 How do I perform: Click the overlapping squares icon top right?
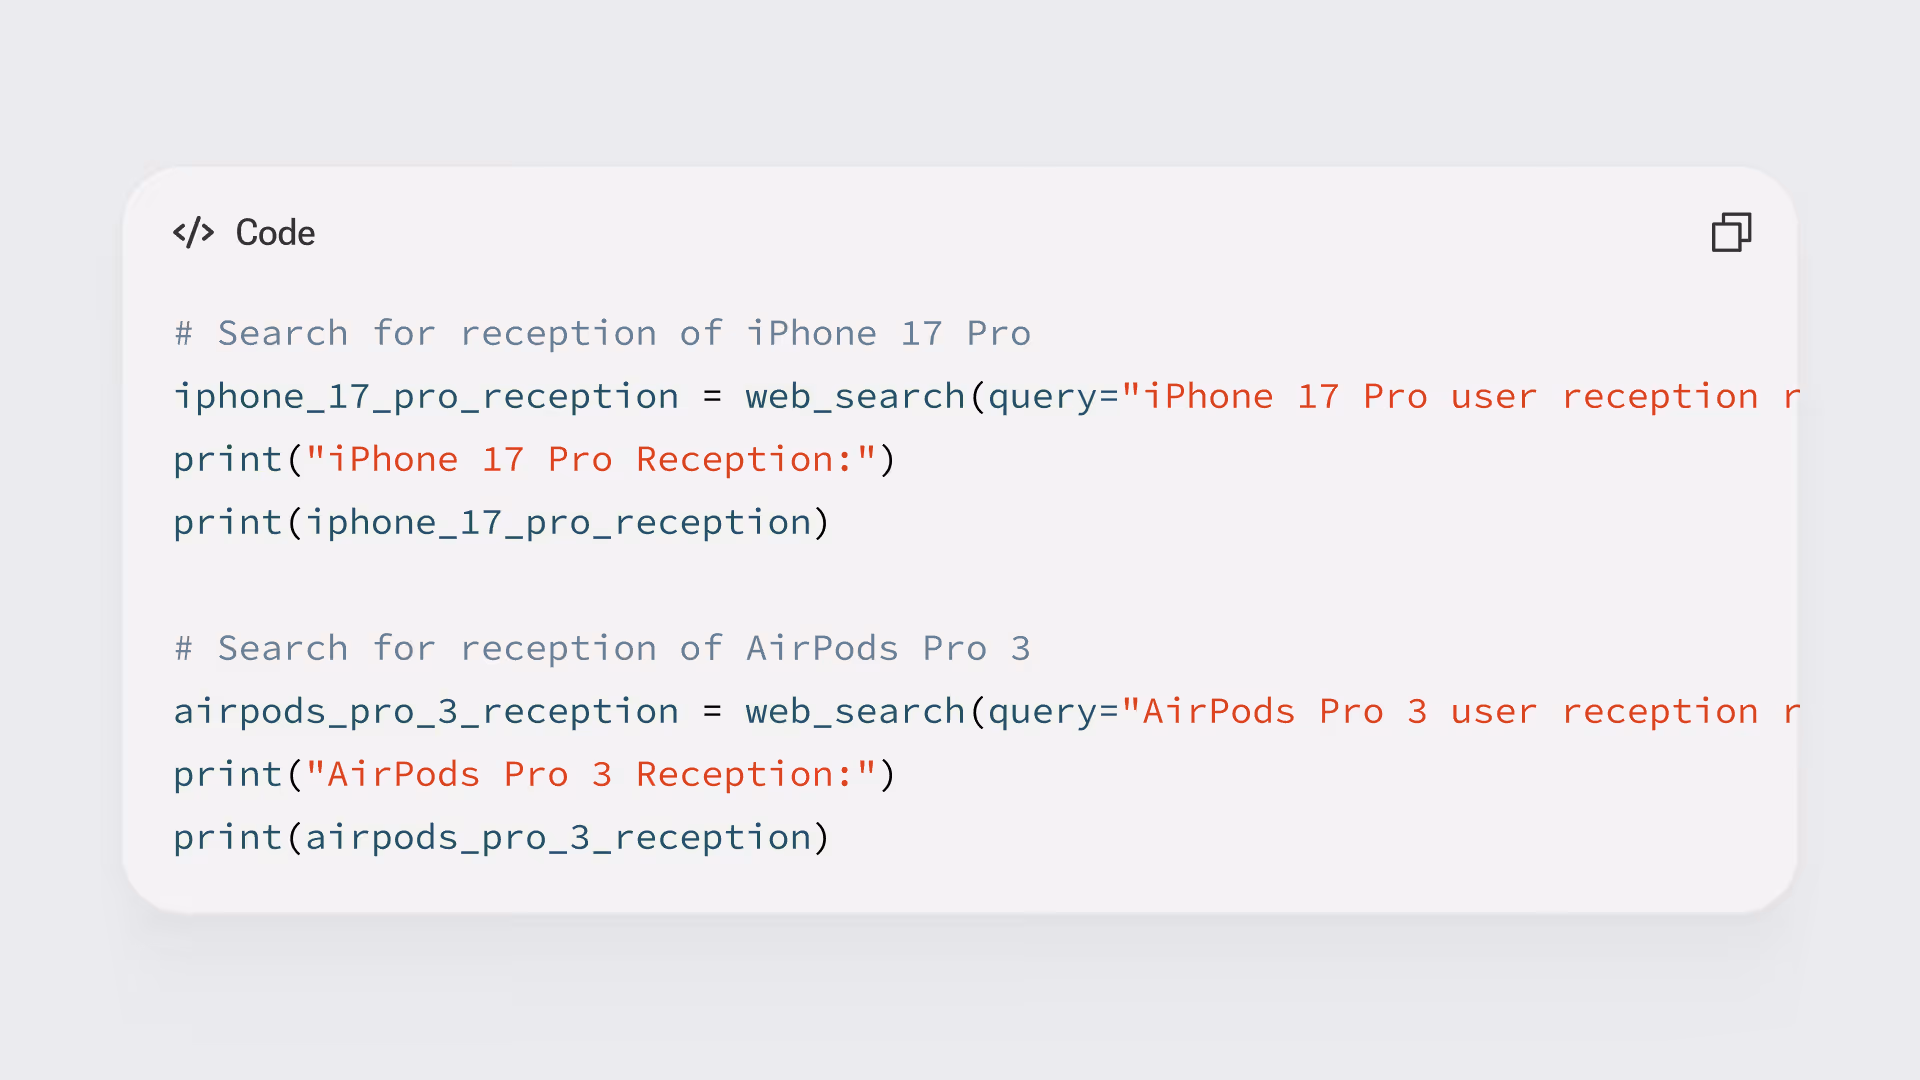click(1732, 232)
